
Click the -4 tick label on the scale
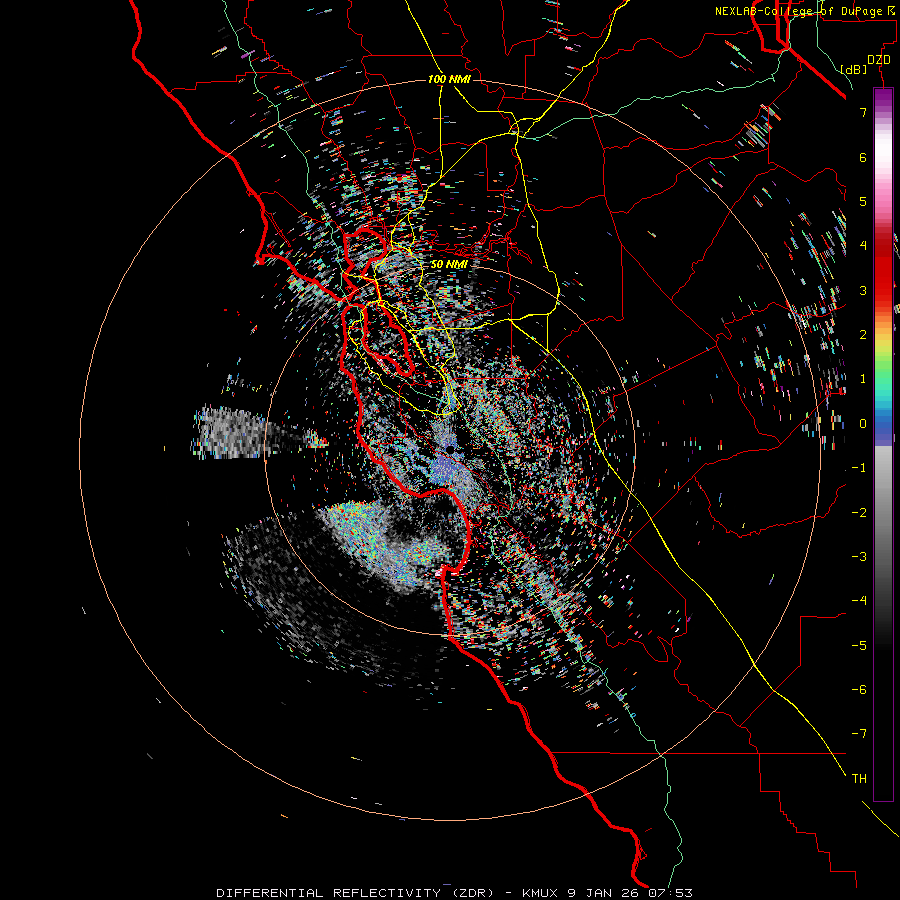click(859, 600)
